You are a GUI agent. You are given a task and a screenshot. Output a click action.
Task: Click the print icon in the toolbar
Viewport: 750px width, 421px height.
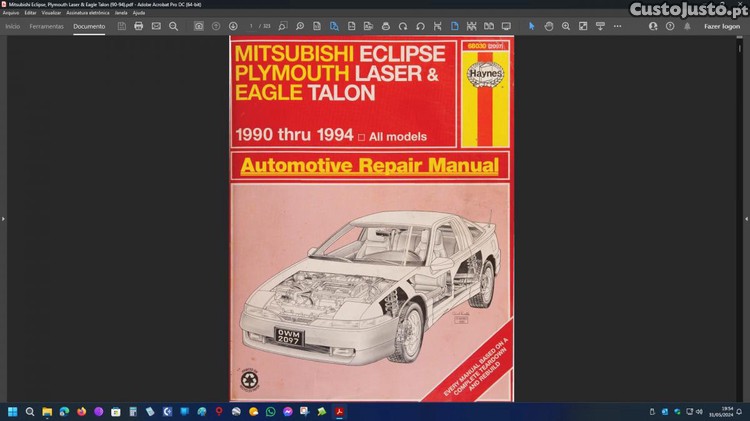coord(139,26)
